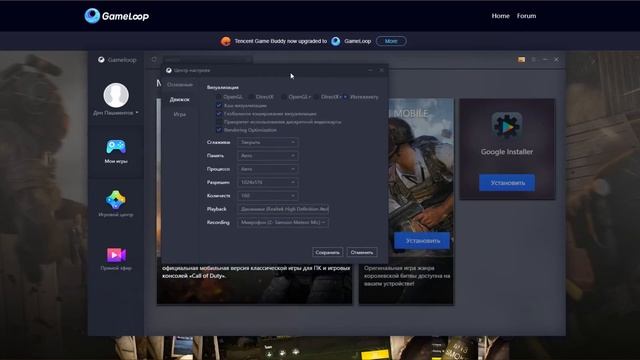The width and height of the screenshot is (640, 360).
Task: Select the OpenGL+ rendering option
Action: click(x=284, y=97)
